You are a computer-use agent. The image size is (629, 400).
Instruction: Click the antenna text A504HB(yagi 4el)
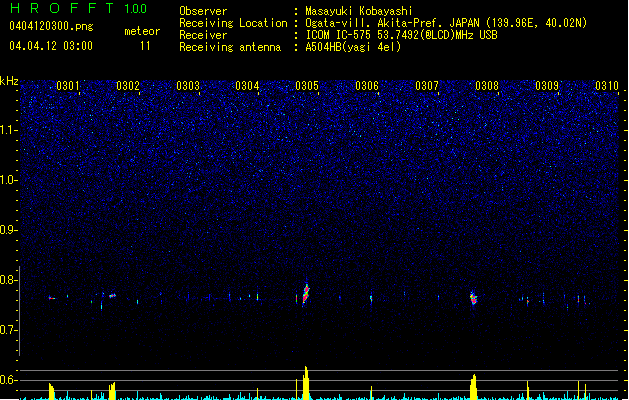tap(353, 47)
